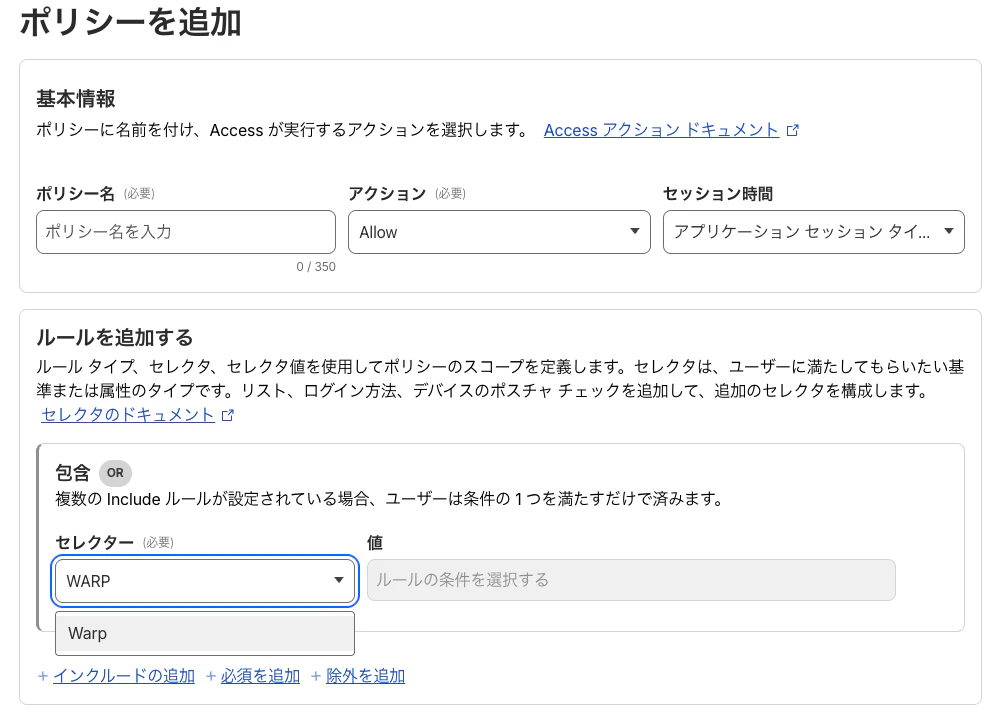Open the セレクター dropdown showing WARP

tap(205, 581)
